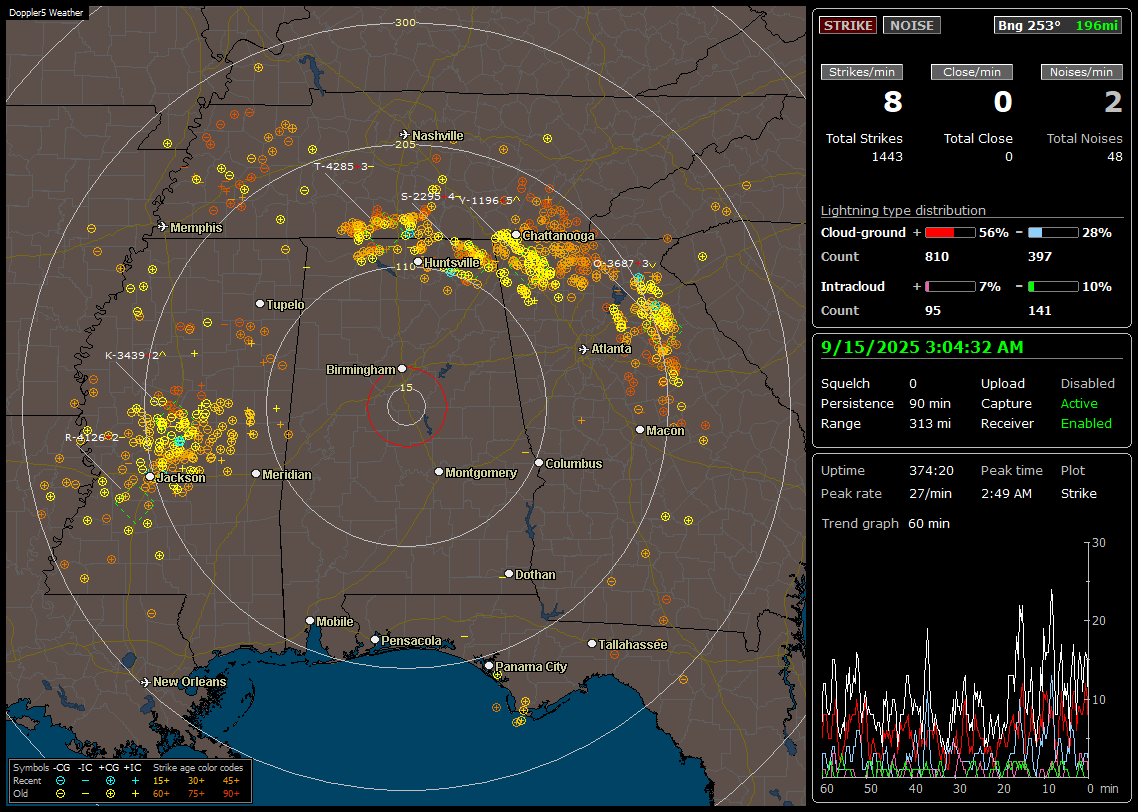Click the Close/min header box
The width and height of the screenshot is (1138, 812).
[x=972, y=72]
